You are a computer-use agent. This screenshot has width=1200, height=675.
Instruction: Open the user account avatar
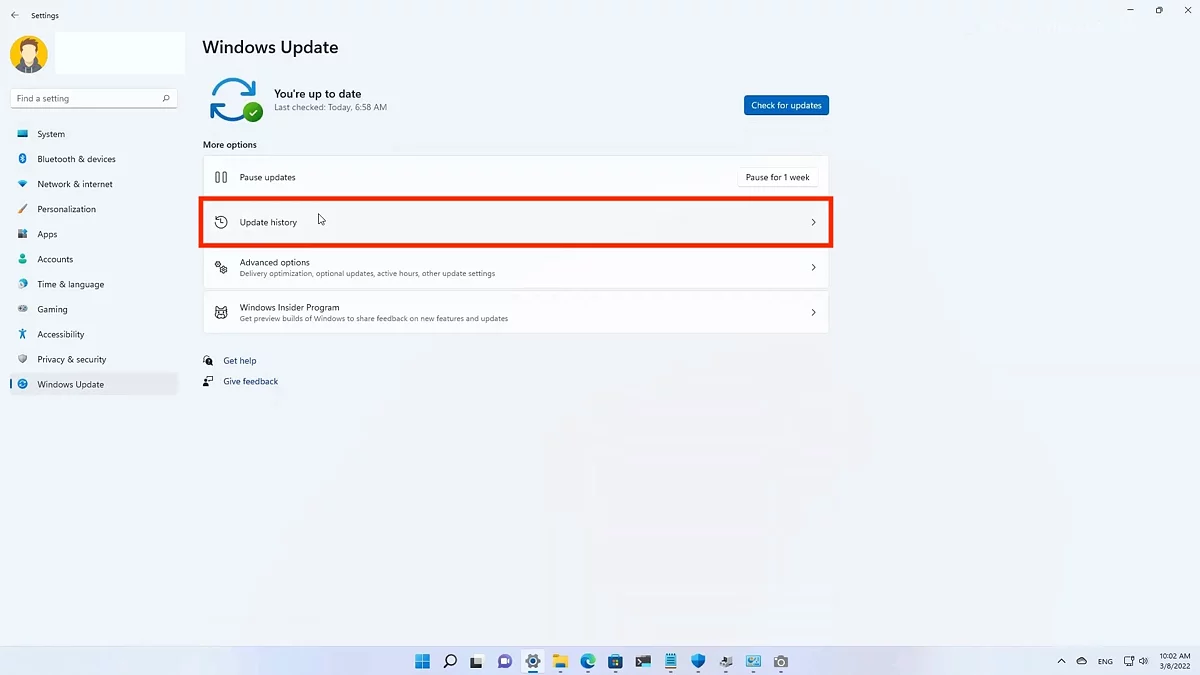29,54
